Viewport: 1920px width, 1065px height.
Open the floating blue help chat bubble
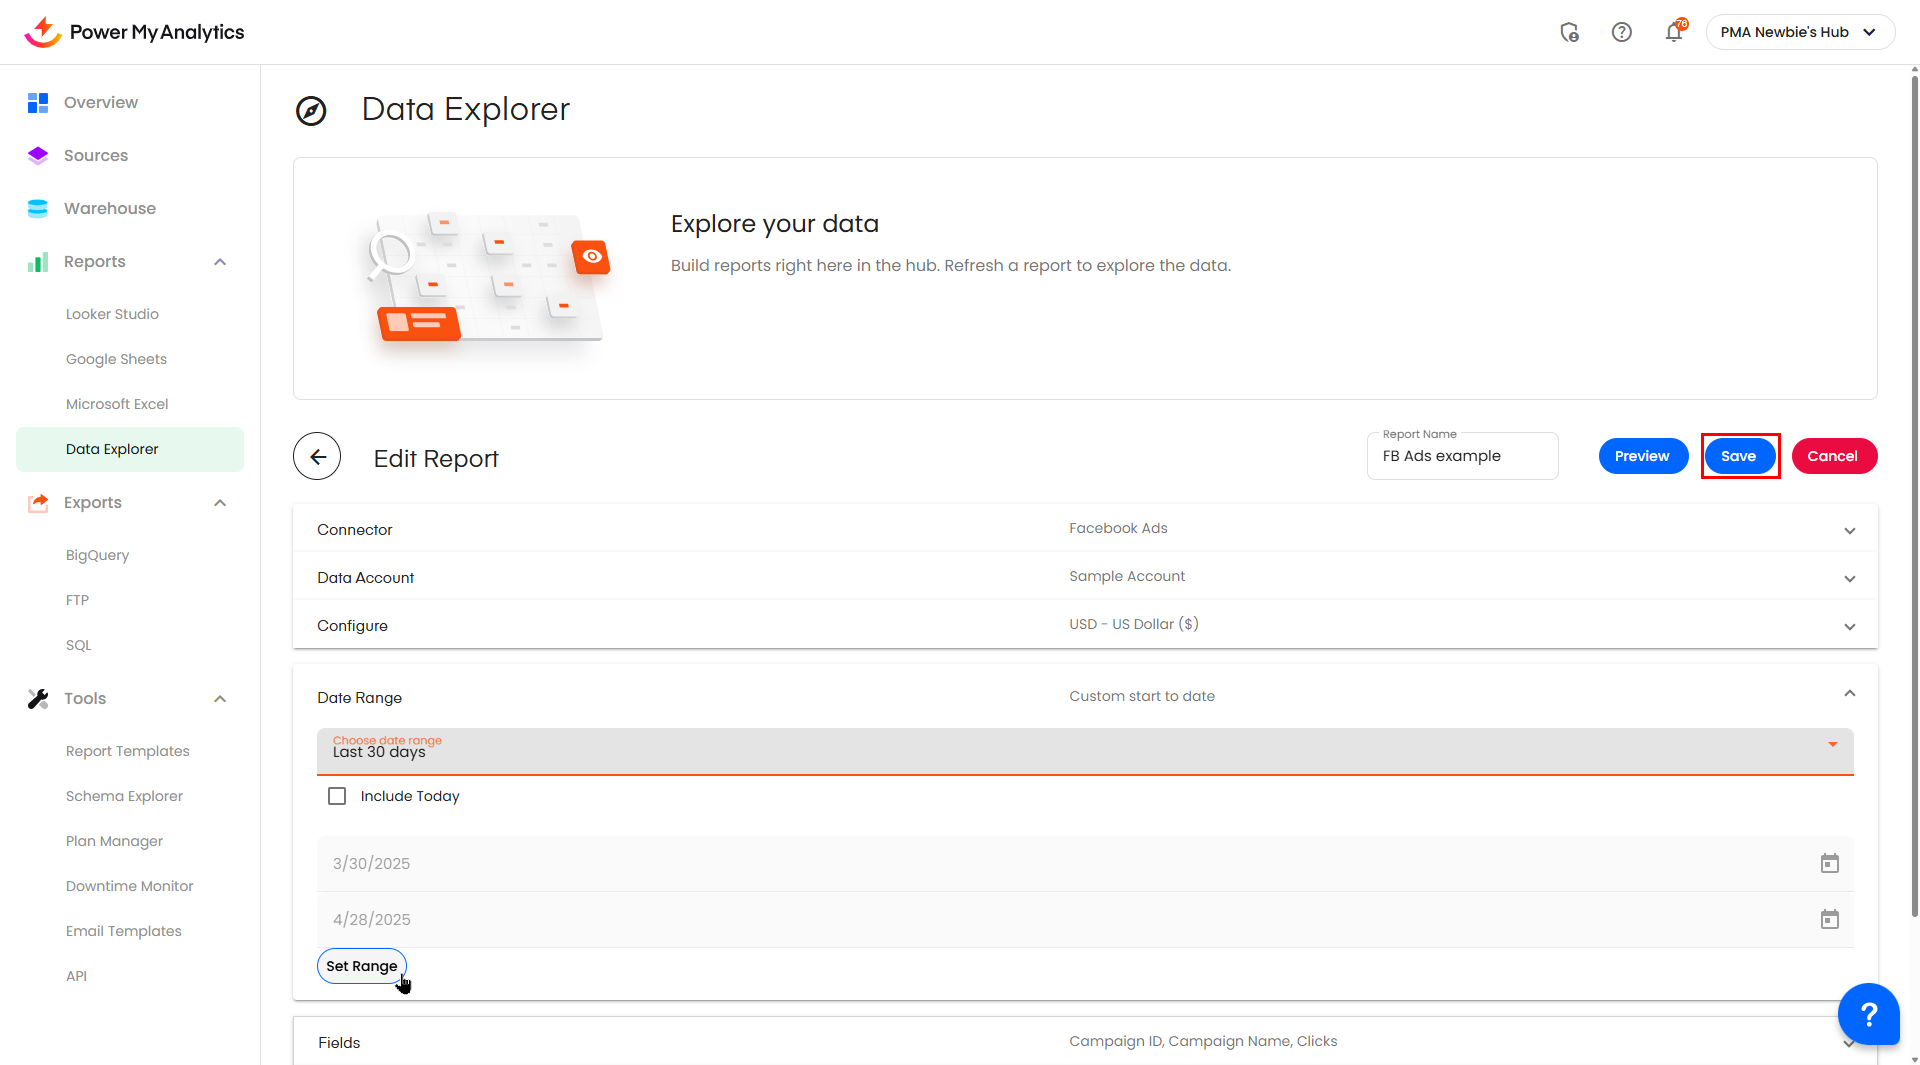1867,1014
